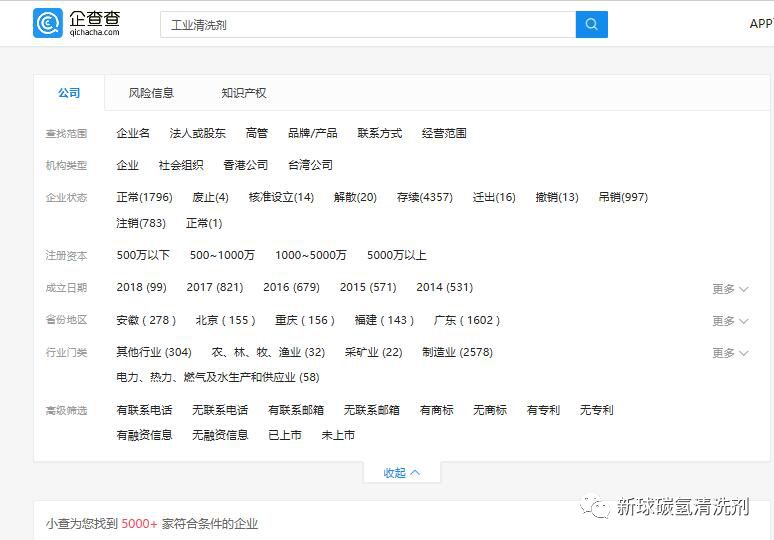Filter by year 2018 (99)
This screenshot has height=540, width=774.
point(141,287)
